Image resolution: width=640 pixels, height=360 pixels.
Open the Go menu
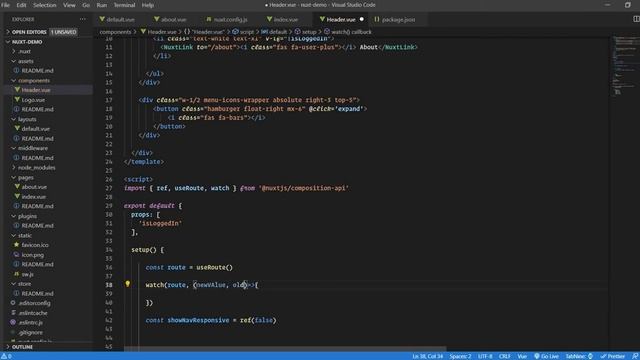(86, 5)
